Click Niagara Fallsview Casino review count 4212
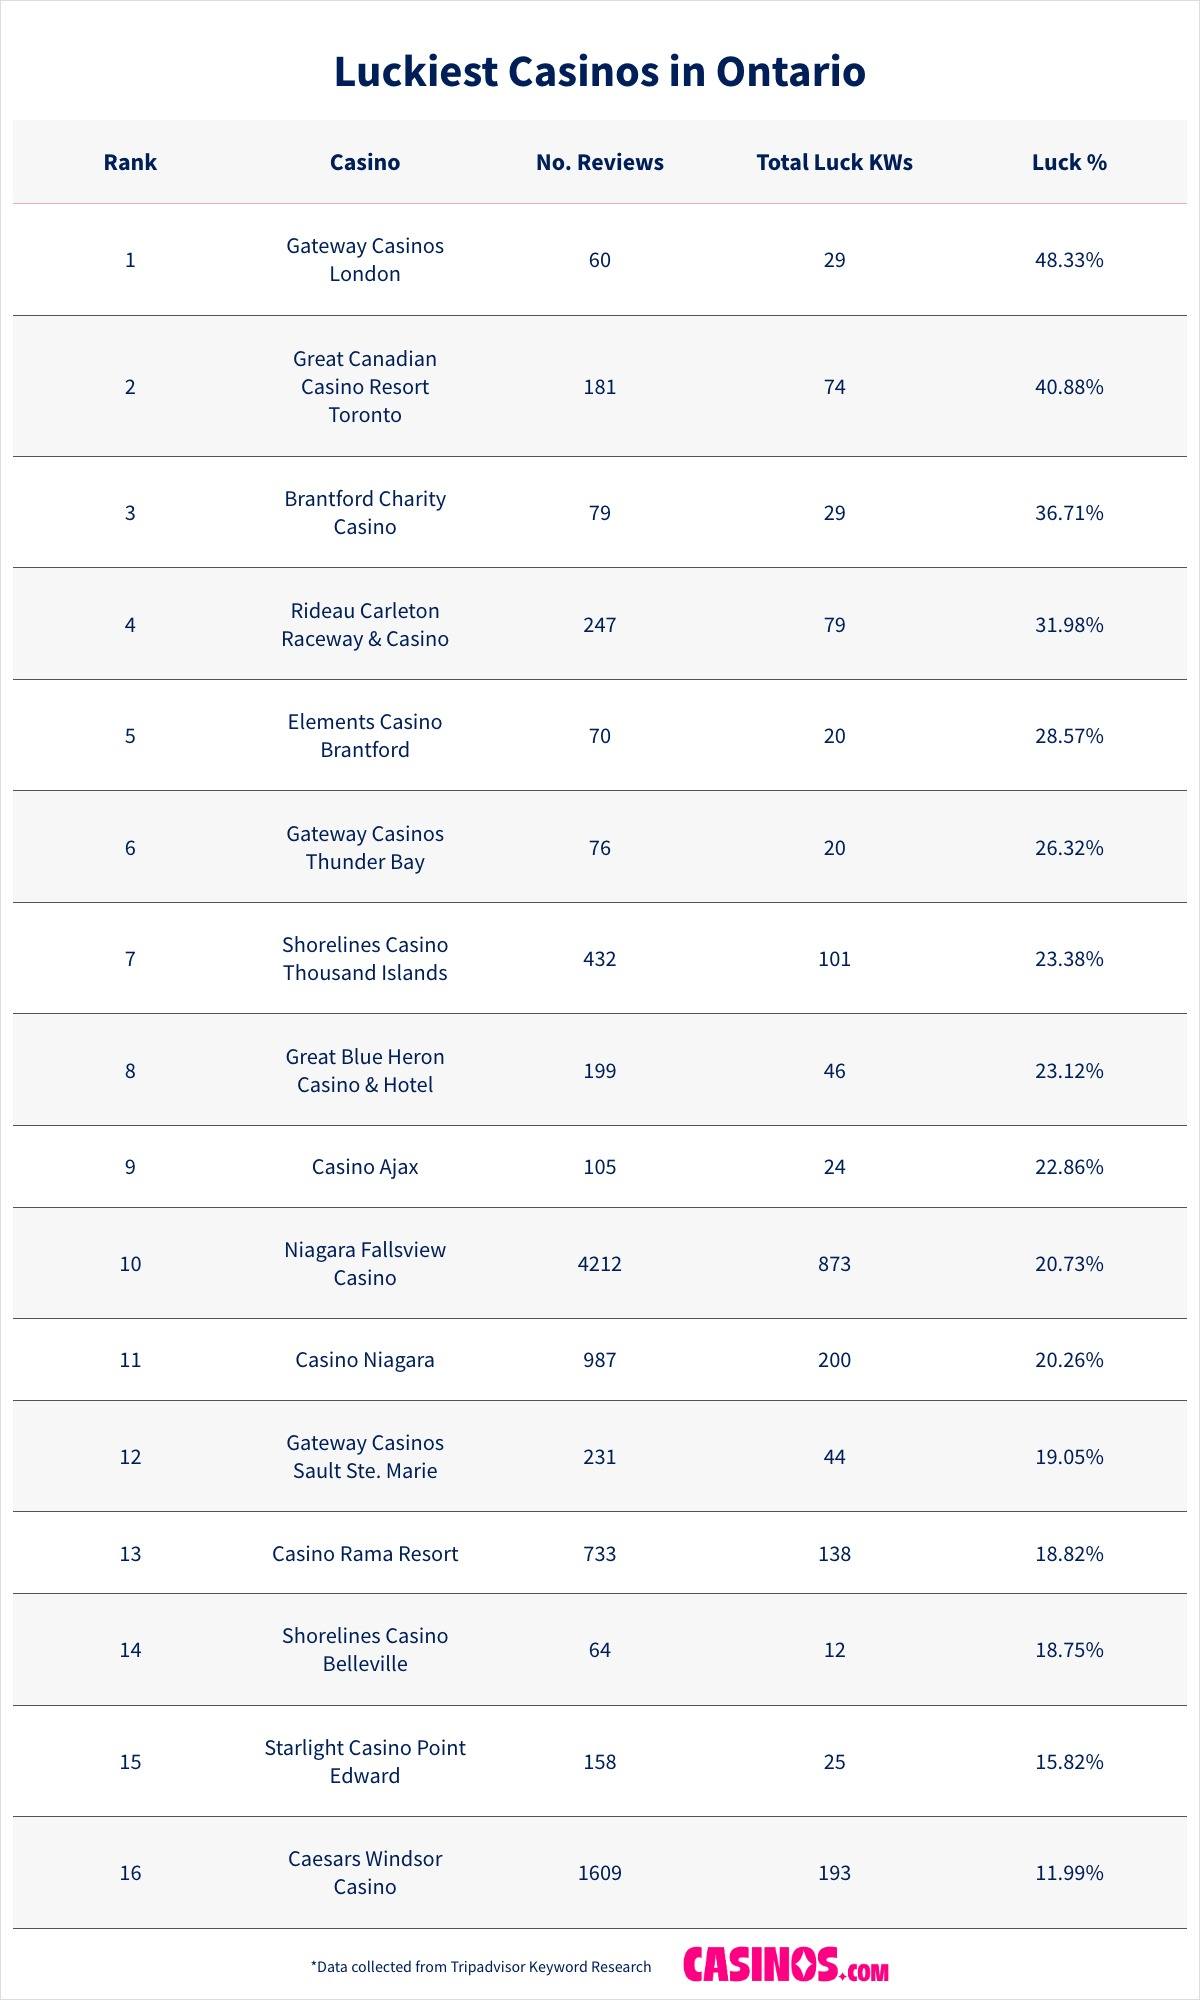Image resolution: width=1200 pixels, height=2000 pixels. 600,1264
